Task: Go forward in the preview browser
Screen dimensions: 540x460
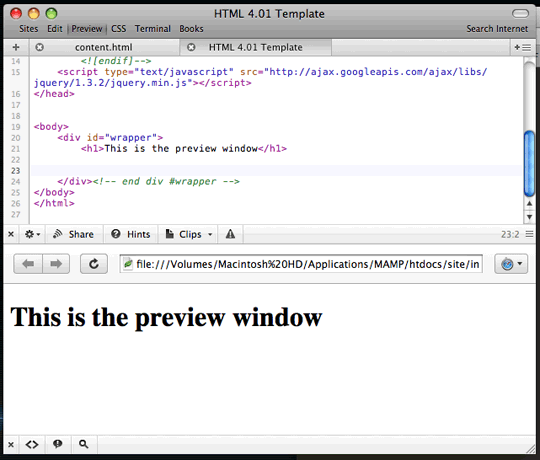Action: click(56, 264)
